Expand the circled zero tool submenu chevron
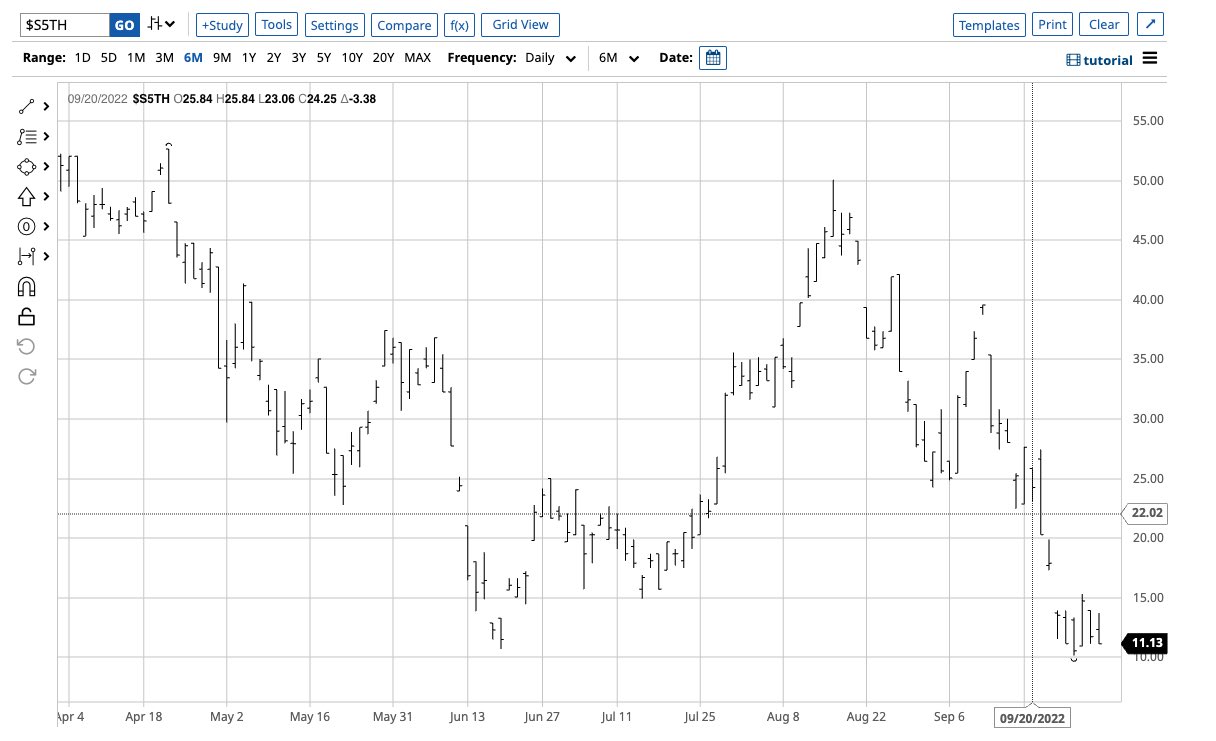The height and width of the screenshot is (741, 1216). [x=46, y=227]
